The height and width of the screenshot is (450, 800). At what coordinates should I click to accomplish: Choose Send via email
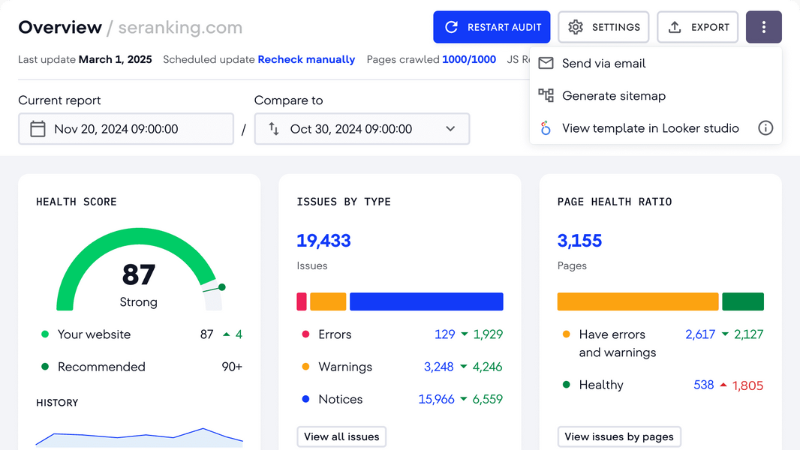pos(656,63)
